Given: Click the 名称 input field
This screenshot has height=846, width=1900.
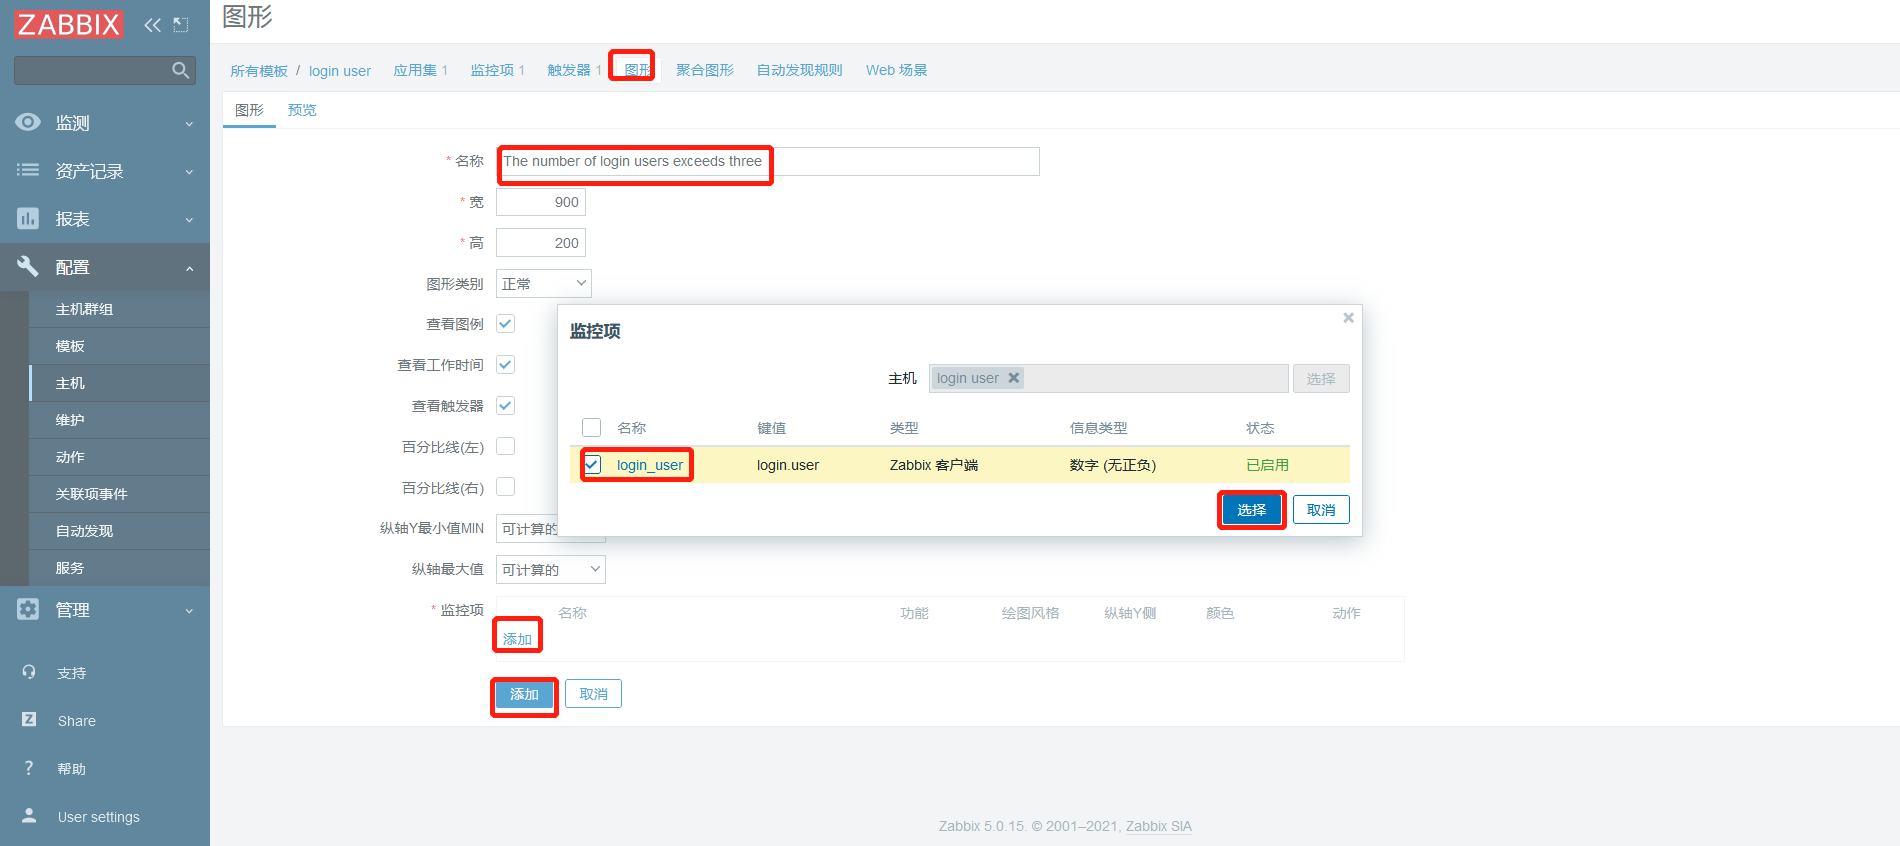Looking at the screenshot, I should click(768, 162).
